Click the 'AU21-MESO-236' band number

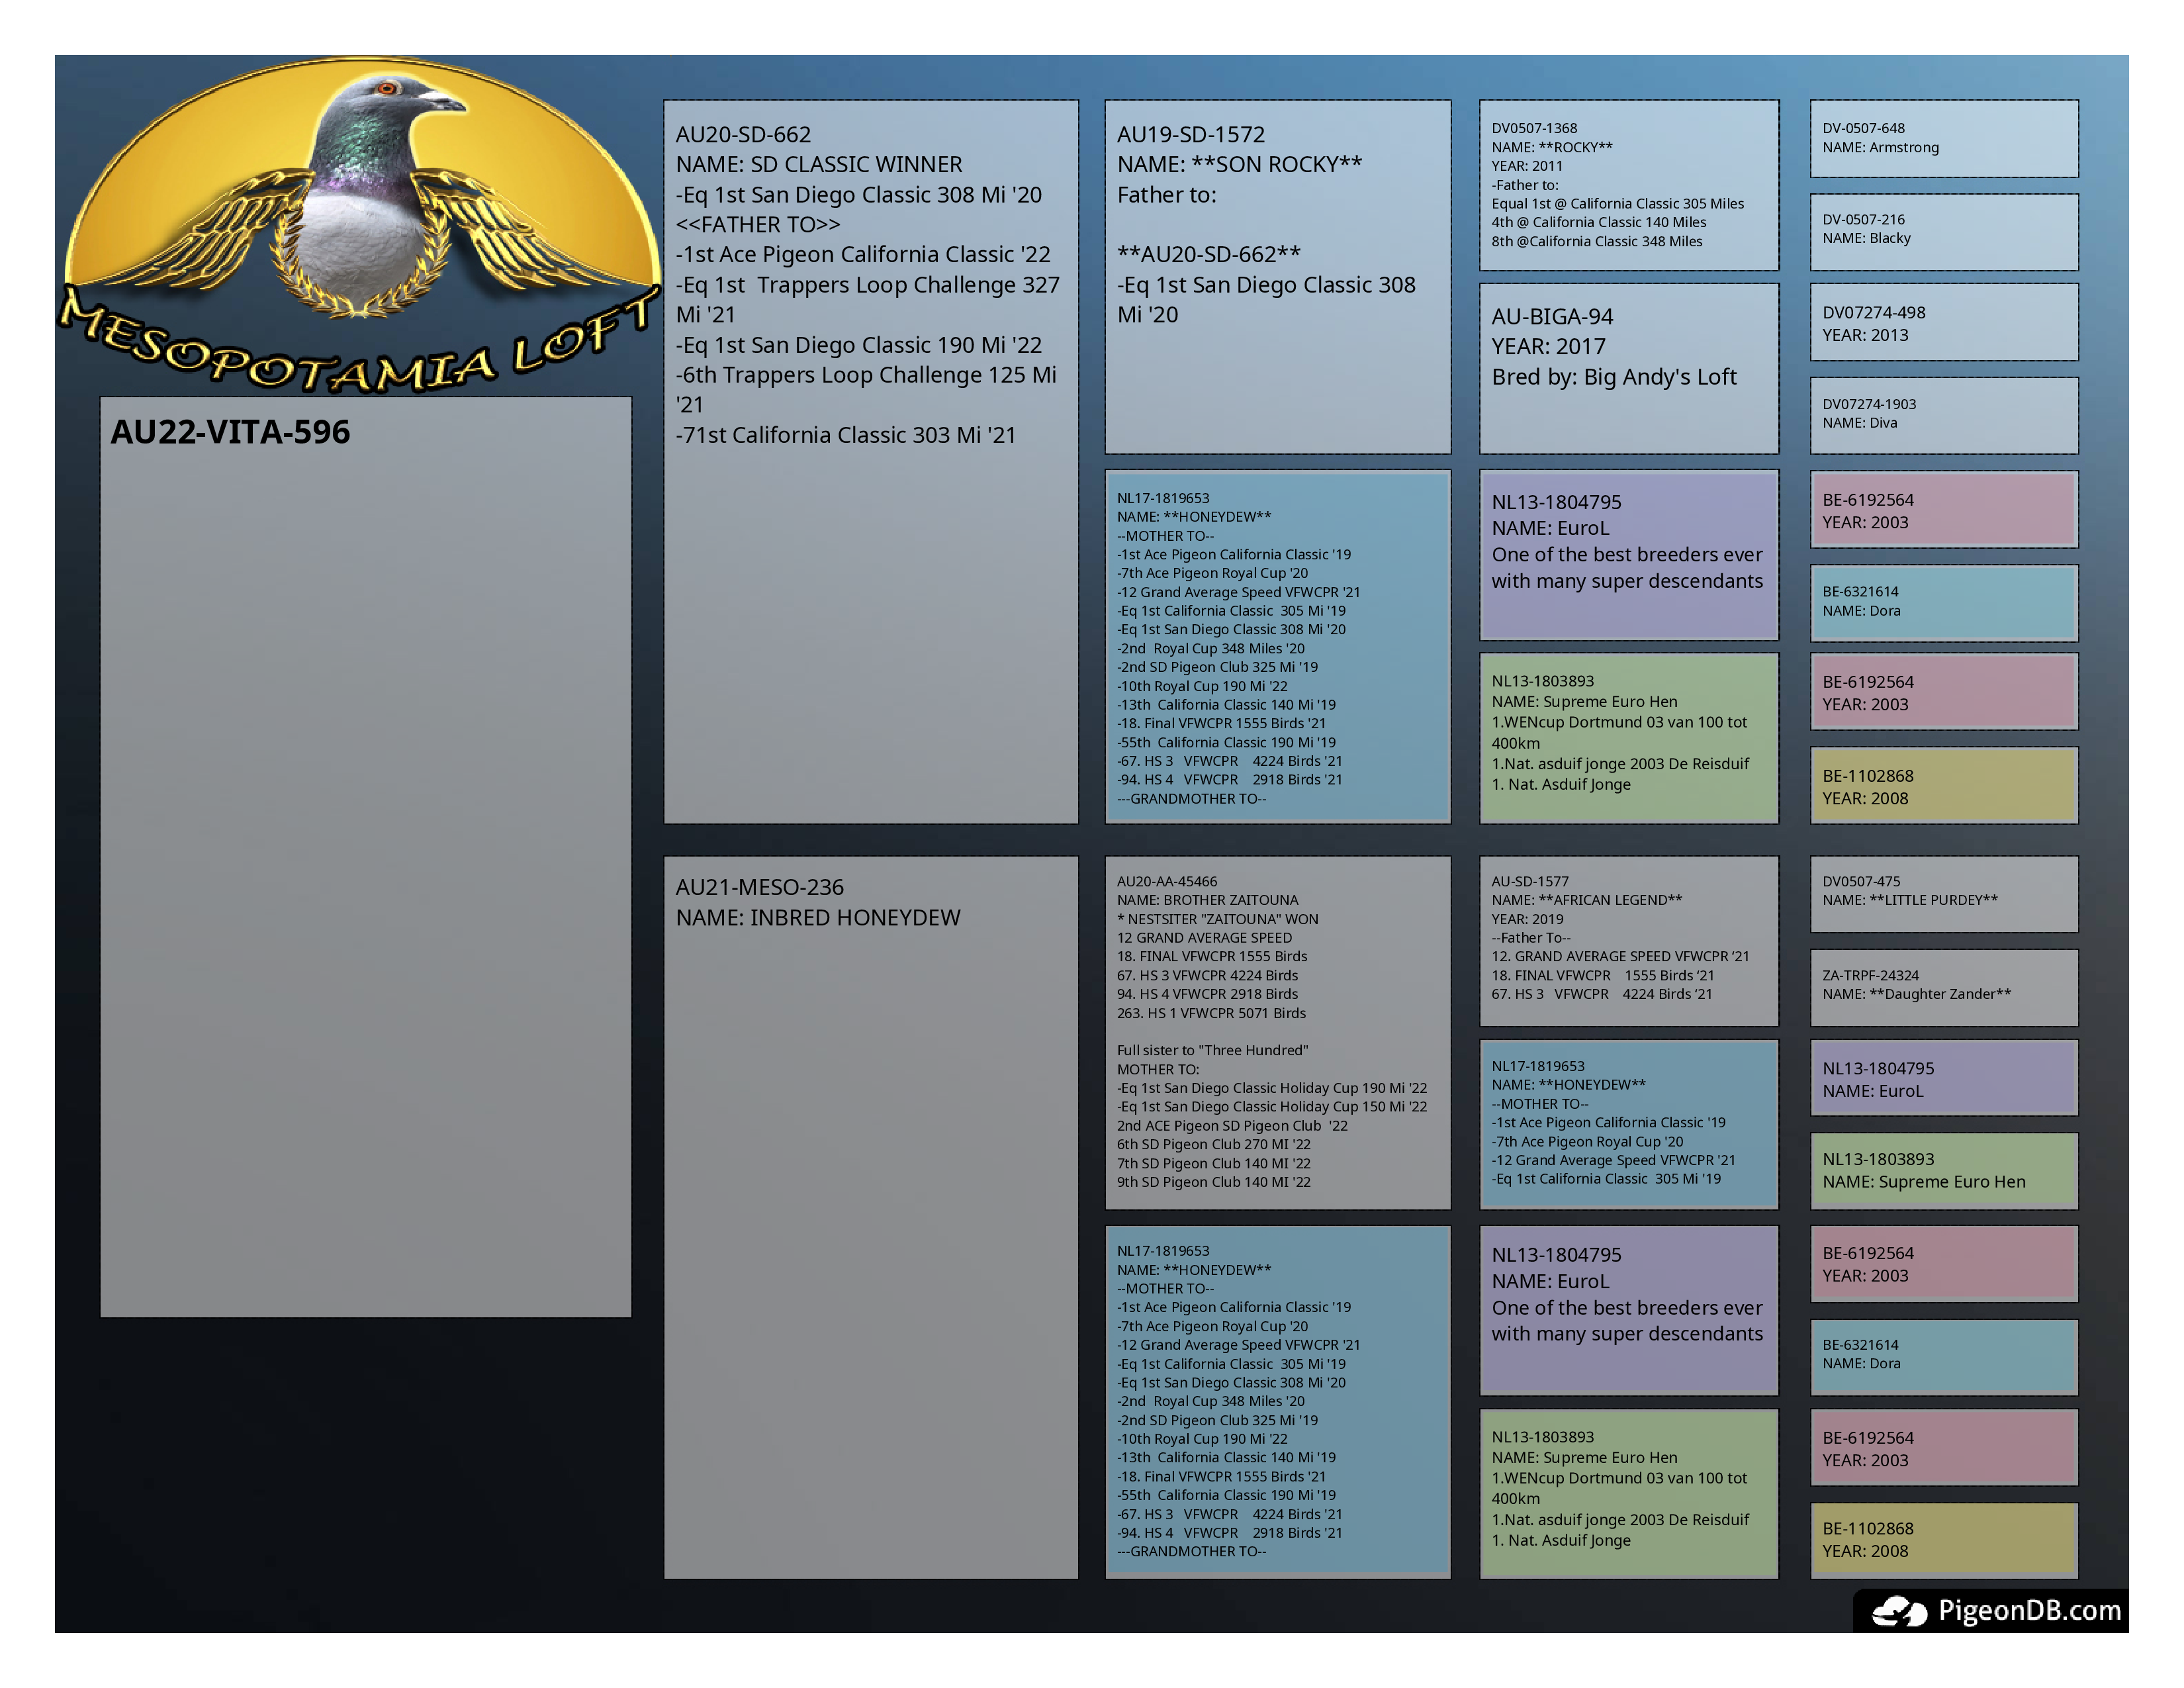(x=760, y=888)
